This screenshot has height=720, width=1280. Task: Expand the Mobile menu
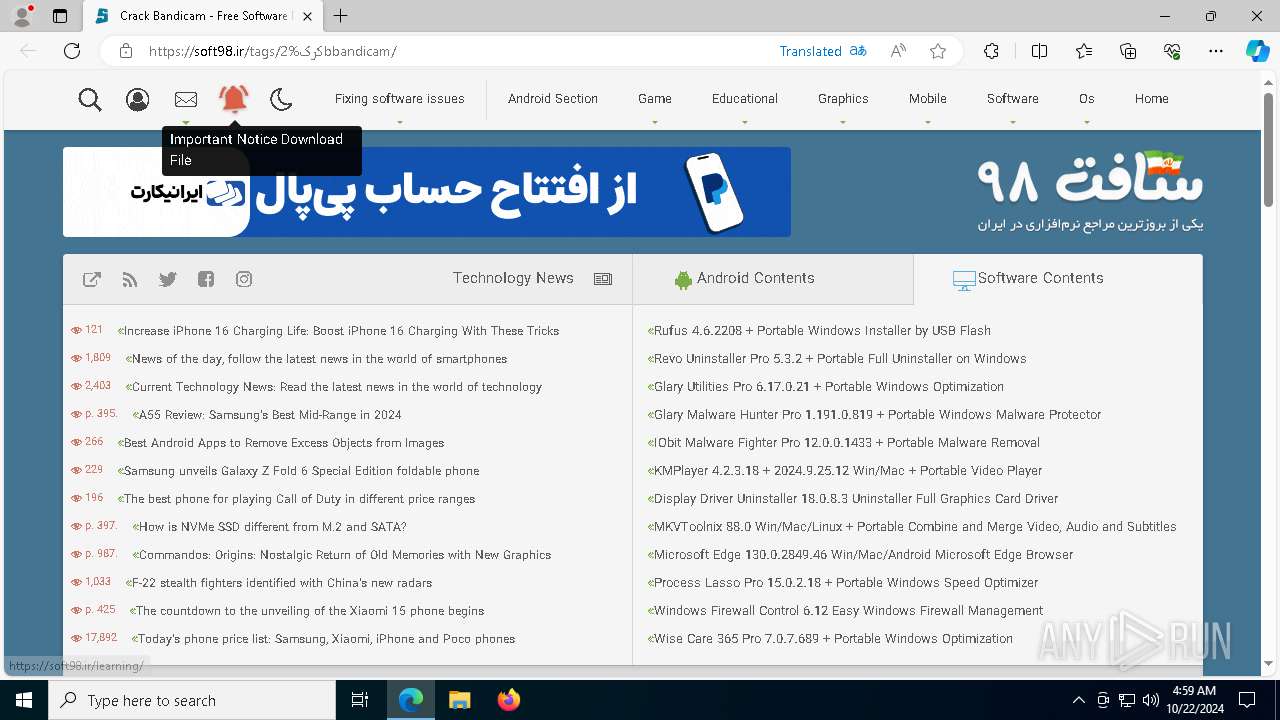[x=928, y=99]
